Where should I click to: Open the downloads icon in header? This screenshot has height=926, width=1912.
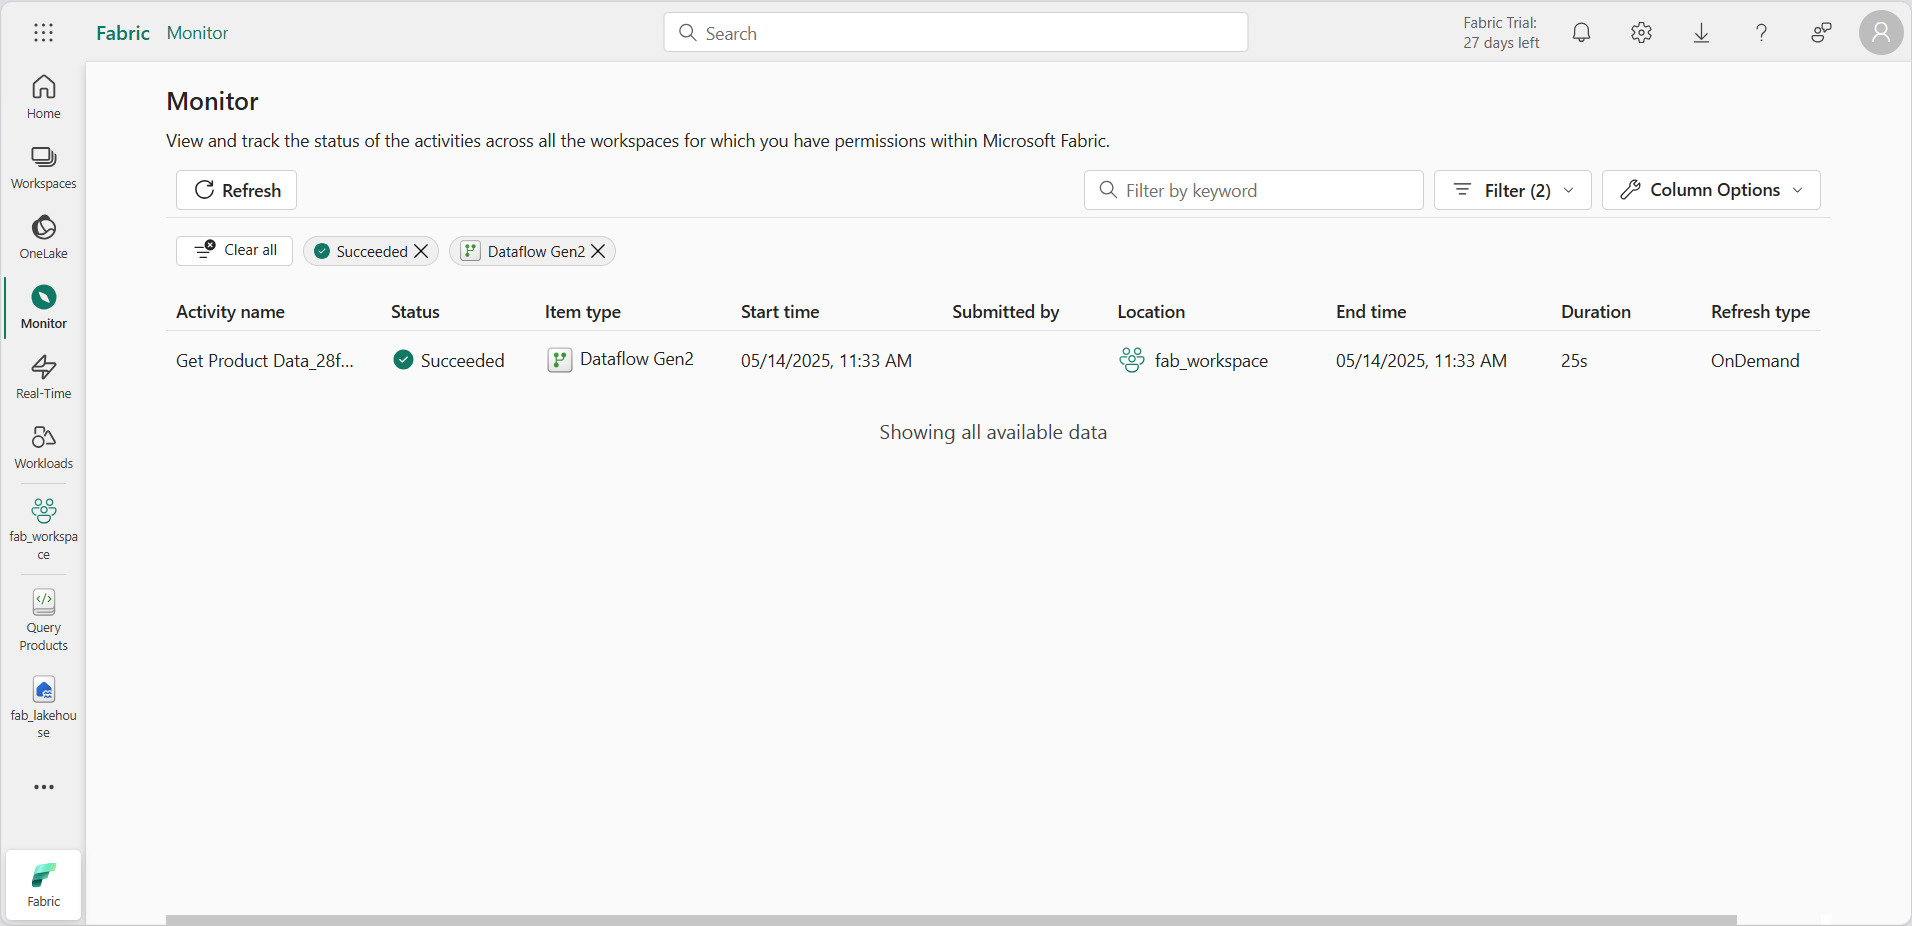coord(1701,33)
